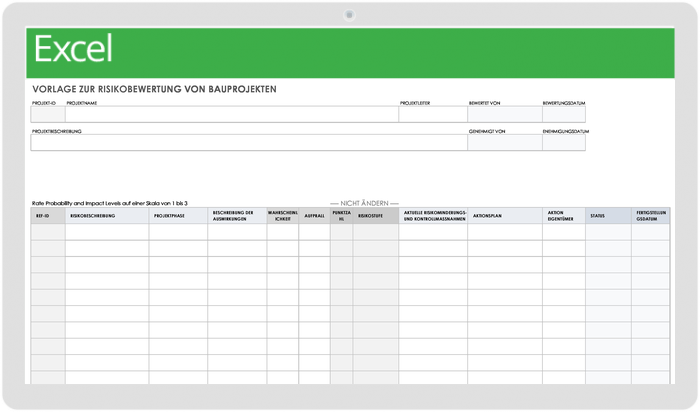Image resolution: width=700 pixels, height=412 pixels.
Task: Select the 'Rate Probability and Impact Levels' instruction text
Action: click(110, 203)
